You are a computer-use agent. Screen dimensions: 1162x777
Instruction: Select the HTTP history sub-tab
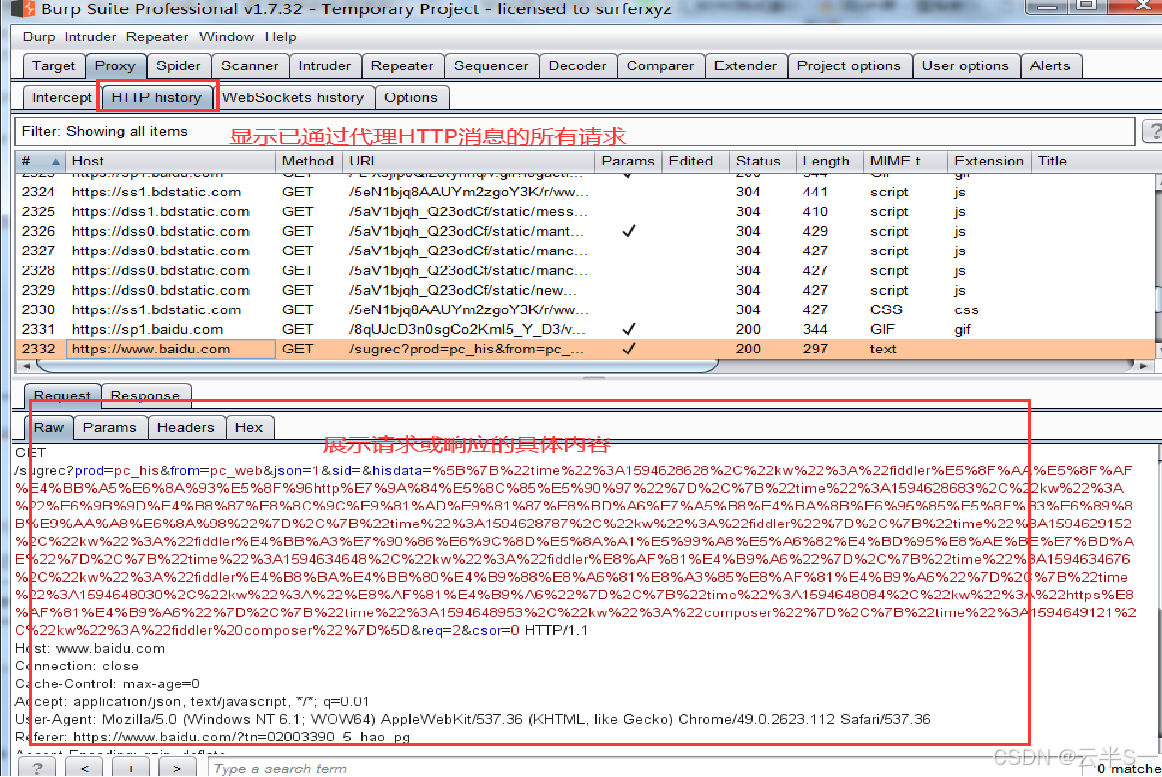tap(156, 97)
